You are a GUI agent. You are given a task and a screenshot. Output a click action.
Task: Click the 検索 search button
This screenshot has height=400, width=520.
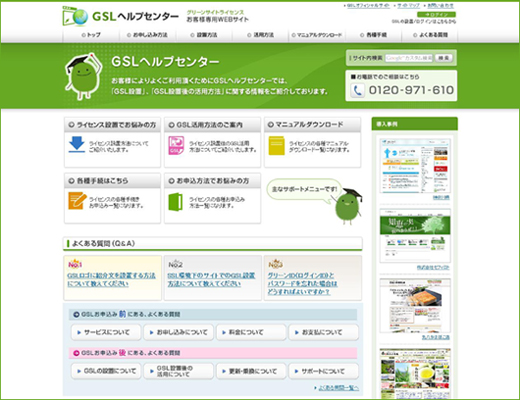pos(444,58)
